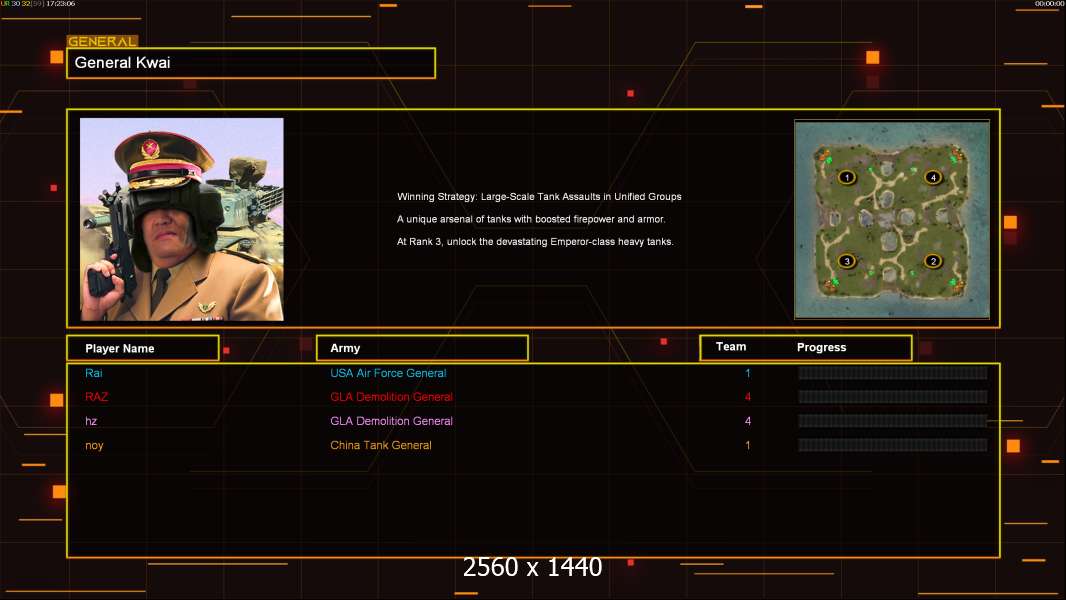The width and height of the screenshot is (1066, 600).
Task: Click the unique arsenal of tanks line
Action: click(x=531, y=219)
